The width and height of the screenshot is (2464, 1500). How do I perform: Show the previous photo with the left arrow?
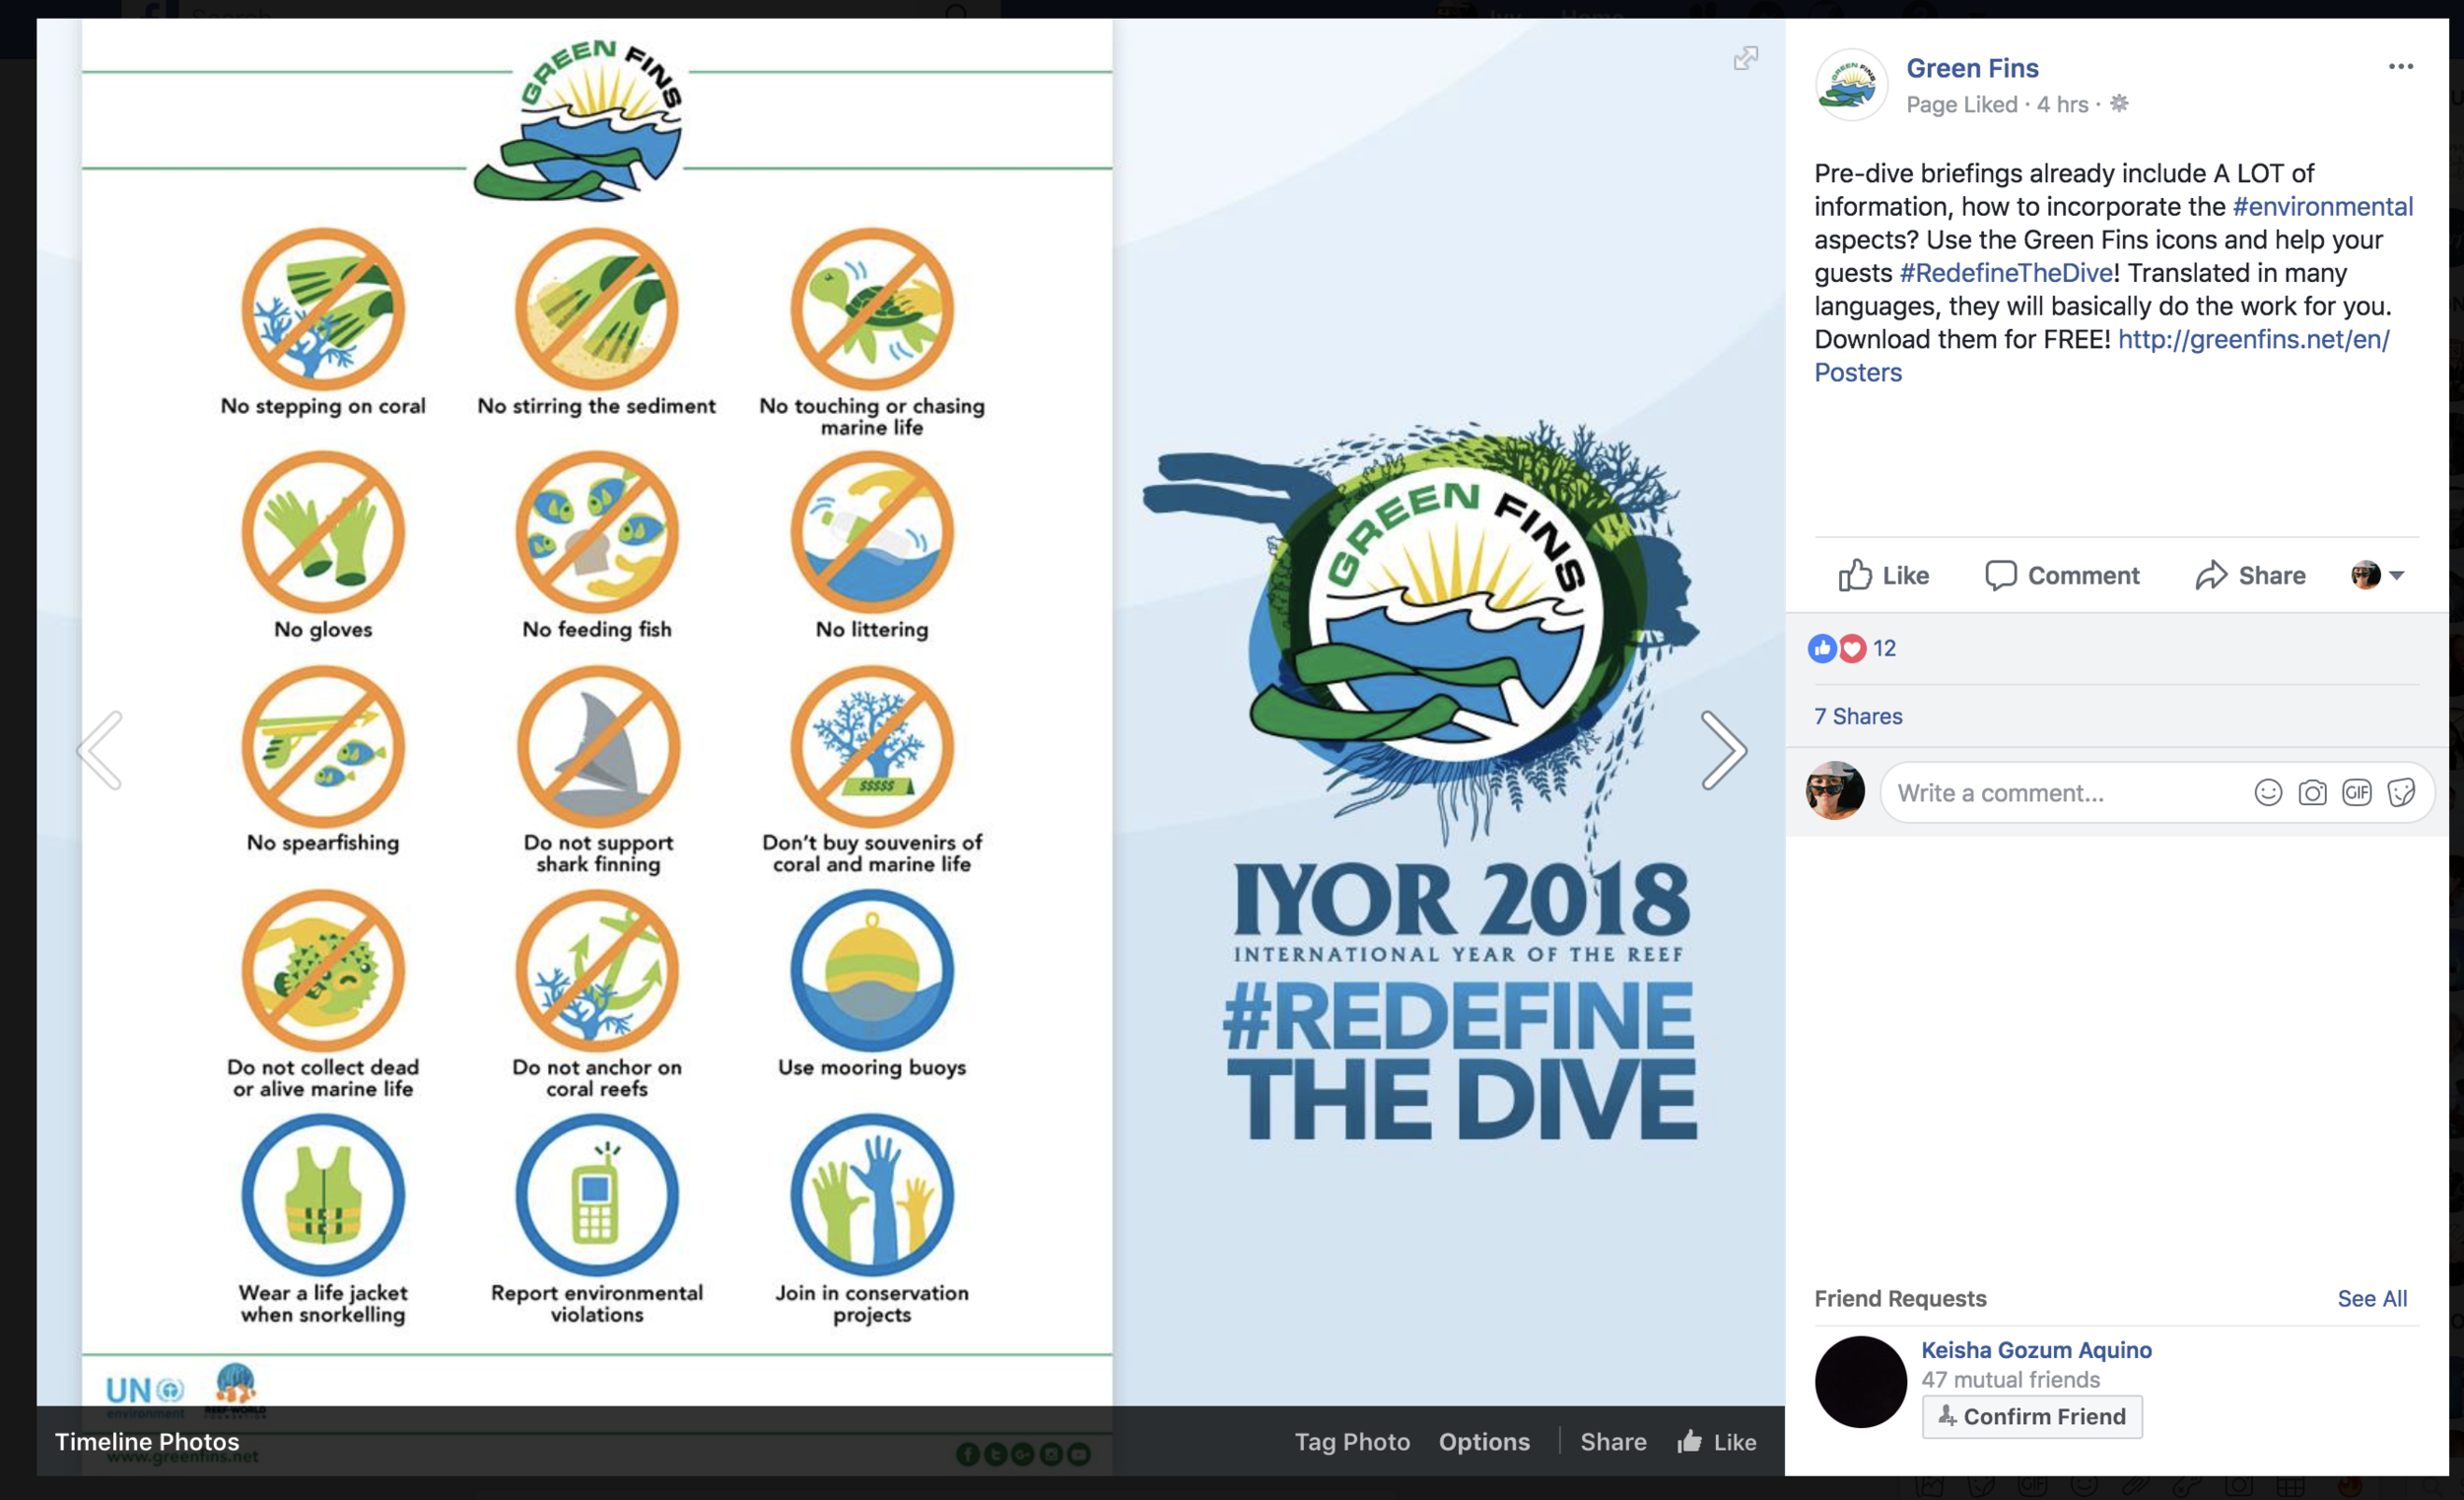point(100,750)
